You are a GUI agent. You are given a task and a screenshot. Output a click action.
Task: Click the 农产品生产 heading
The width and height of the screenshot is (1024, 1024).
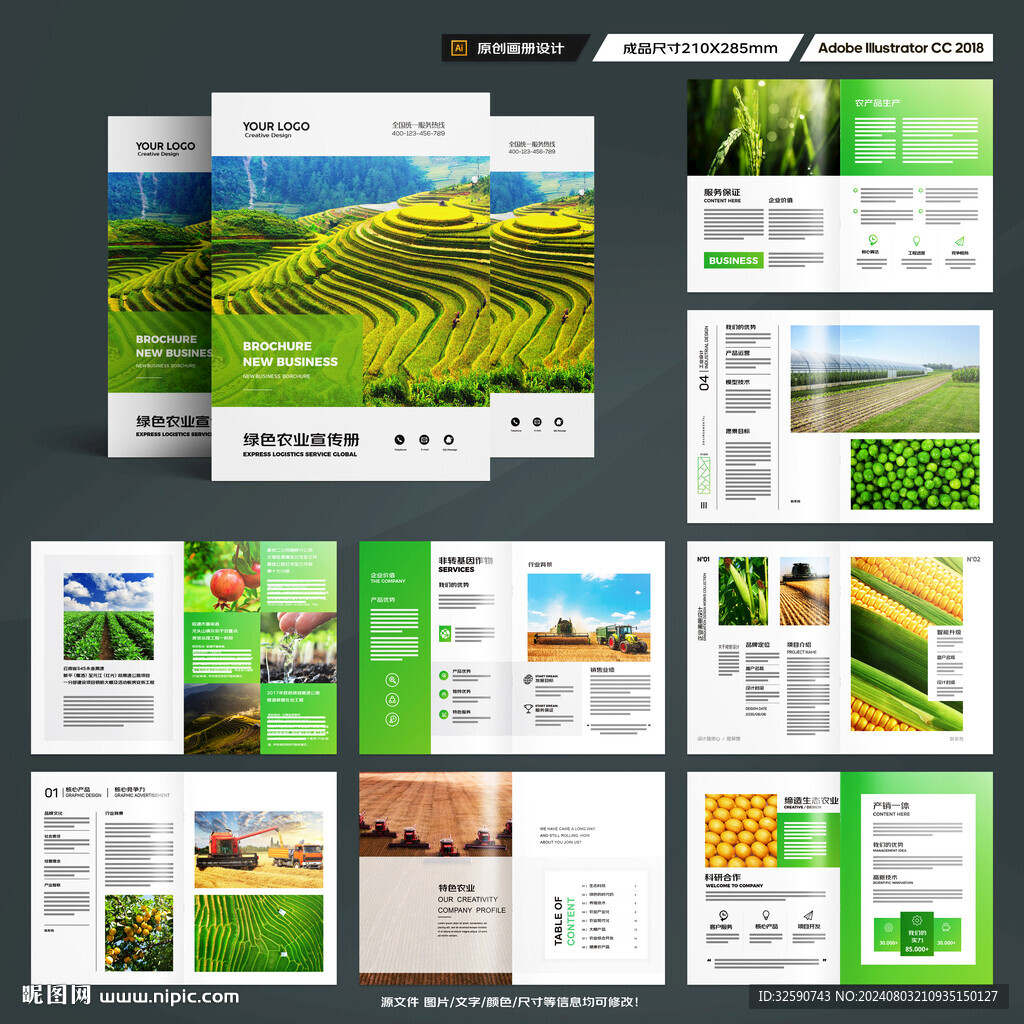(878, 103)
